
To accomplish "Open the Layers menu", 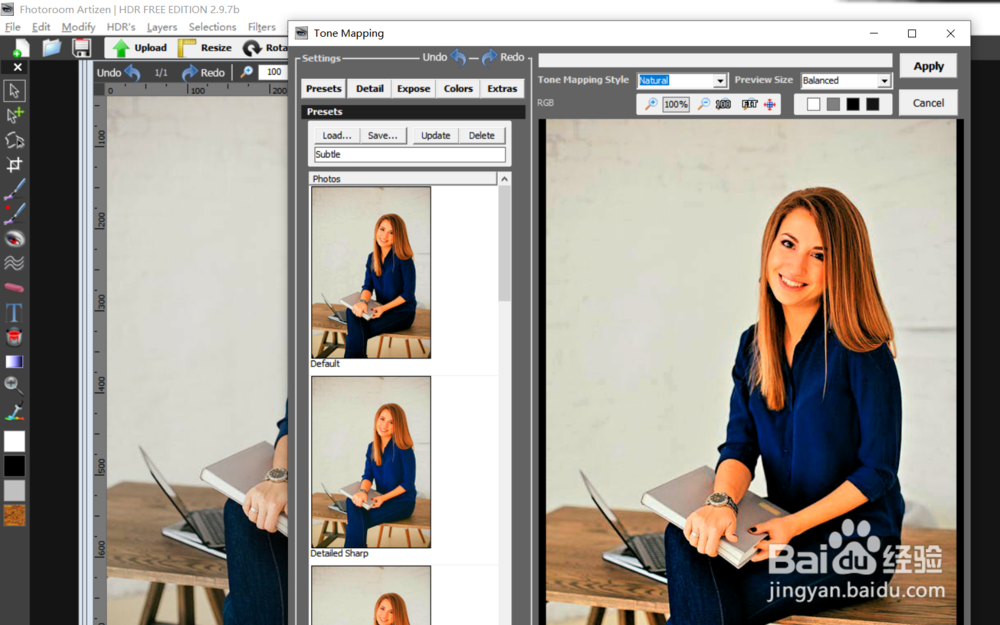I will pyautogui.click(x=162, y=27).
